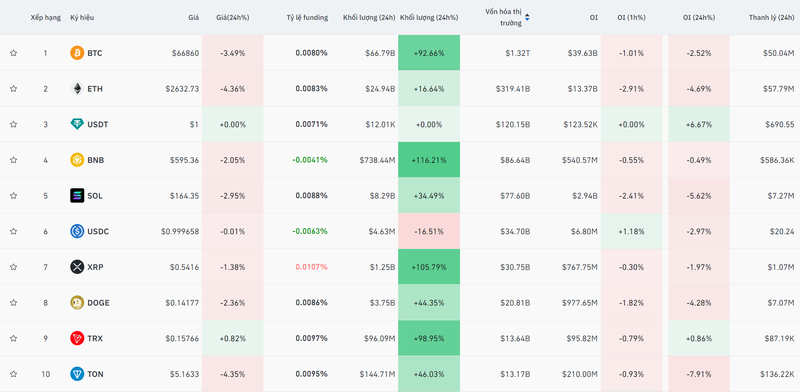Toggle the favorite star for BTC
This screenshot has width=800, height=392.
click(x=13, y=53)
